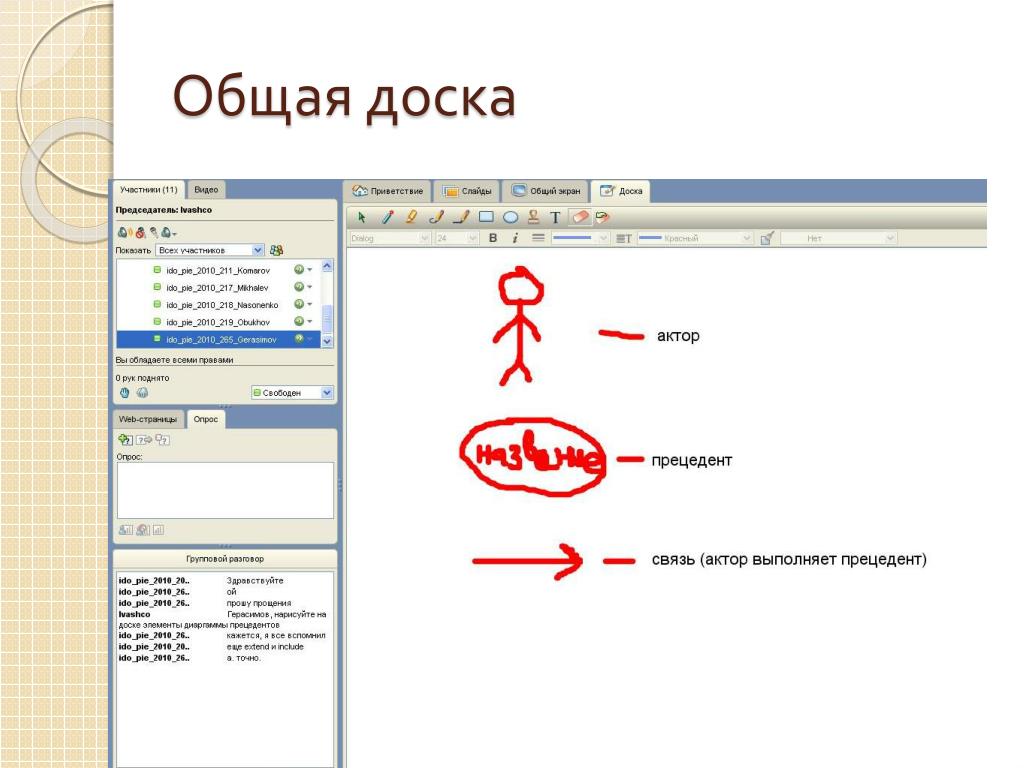This screenshot has width=1024, height=768.
Task: Click inside the Опрос text area
Action: pyautogui.click(x=225, y=490)
